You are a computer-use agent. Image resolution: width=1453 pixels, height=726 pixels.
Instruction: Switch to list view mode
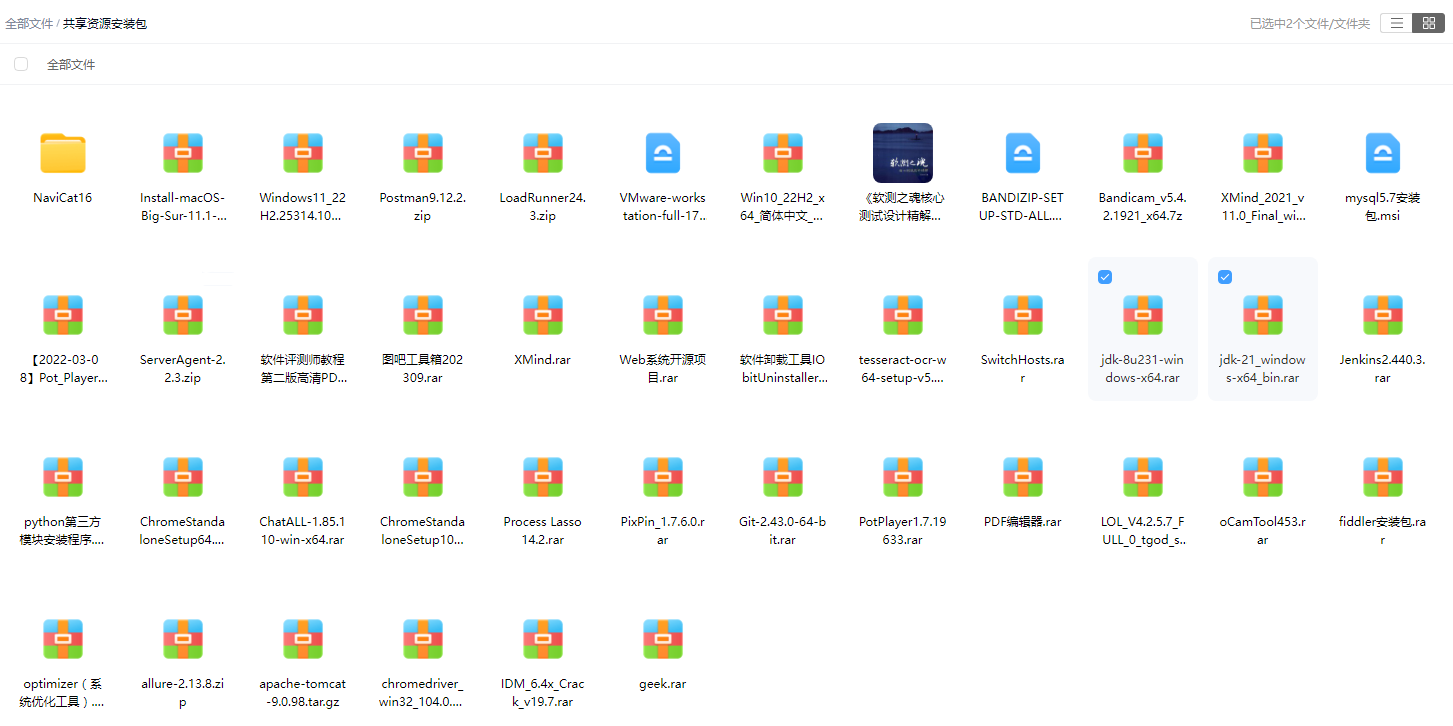coord(1396,23)
